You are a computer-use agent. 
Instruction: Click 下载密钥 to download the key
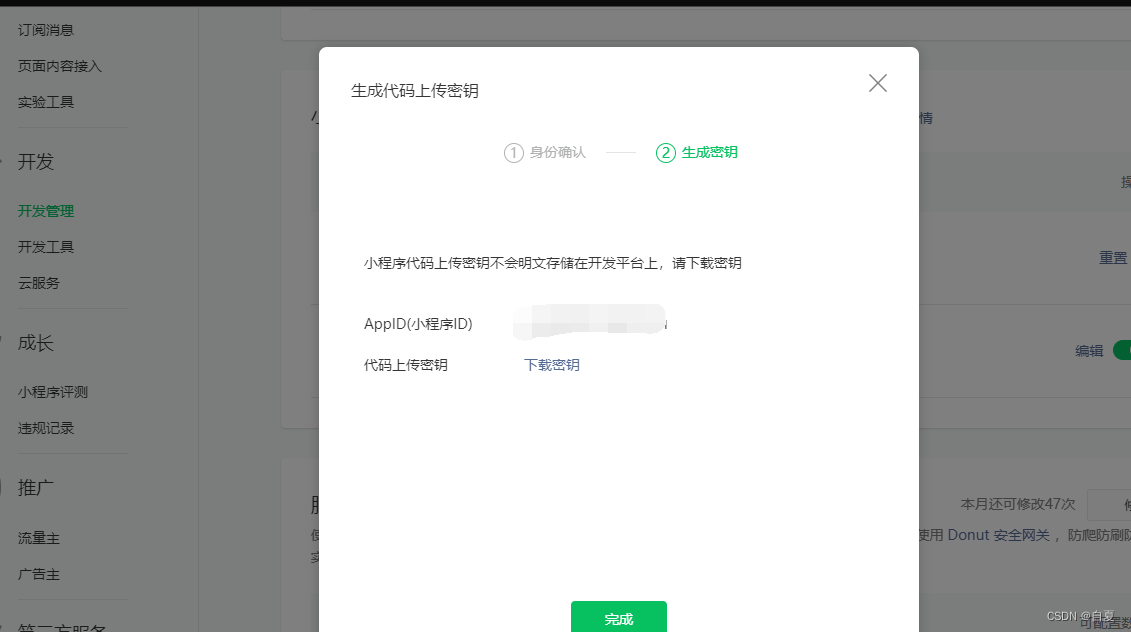click(550, 365)
